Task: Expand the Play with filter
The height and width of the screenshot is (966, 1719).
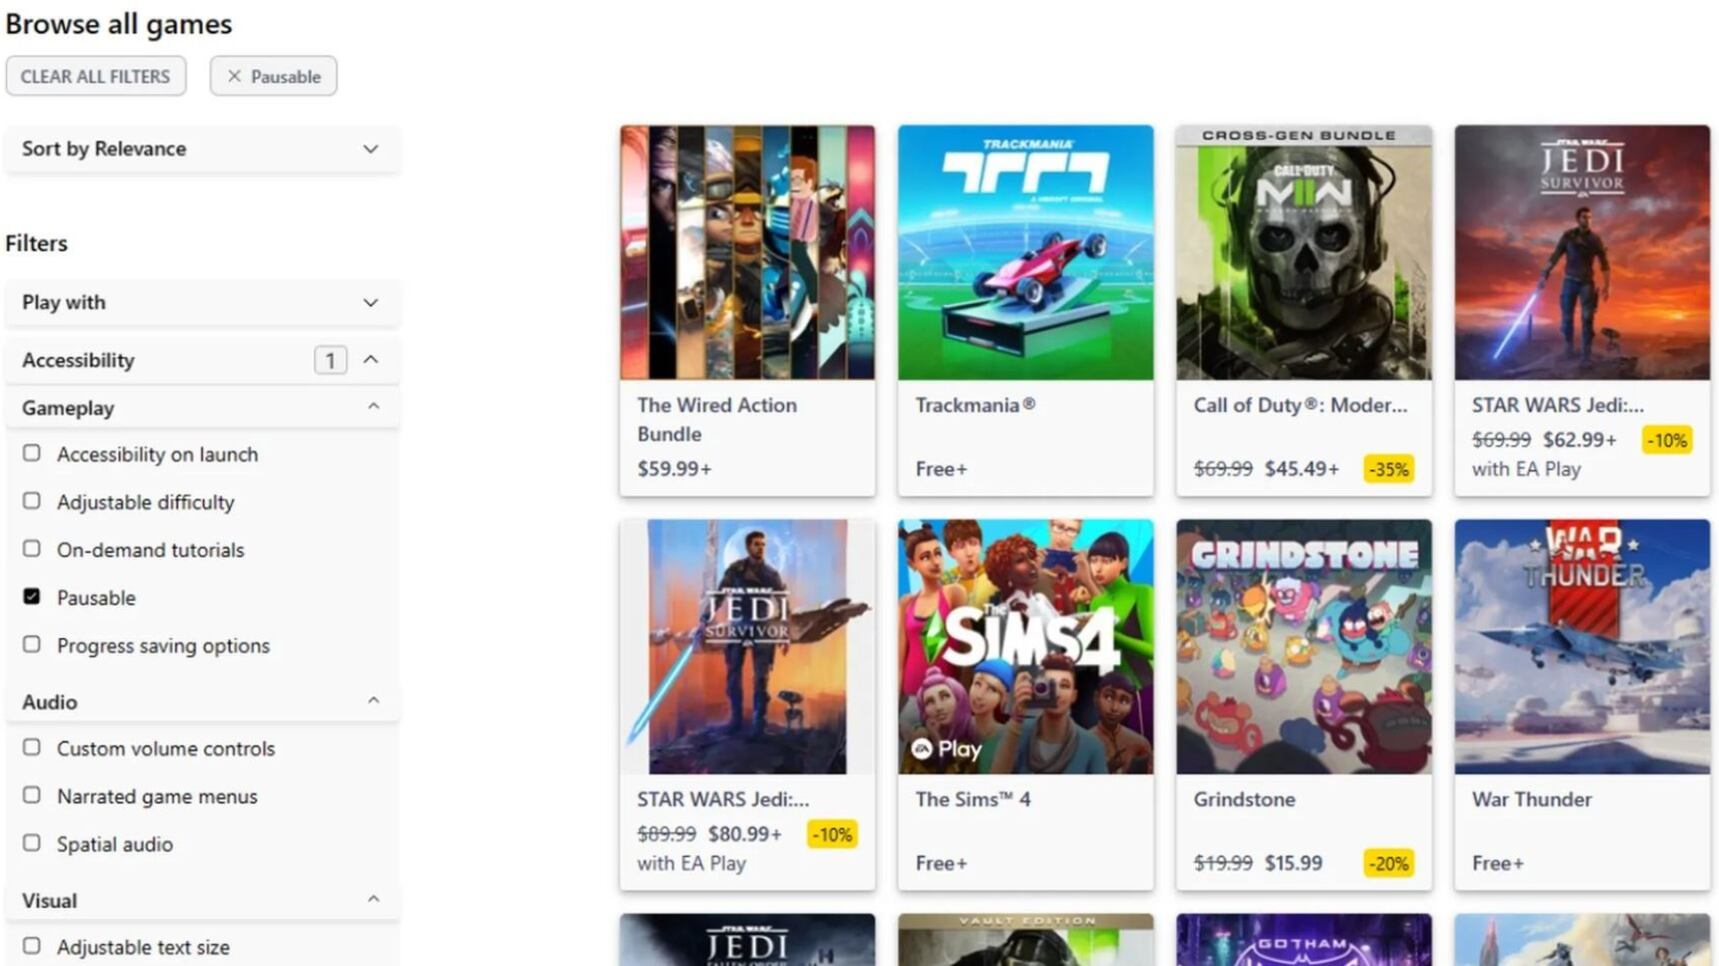Action: coord(202,302)
